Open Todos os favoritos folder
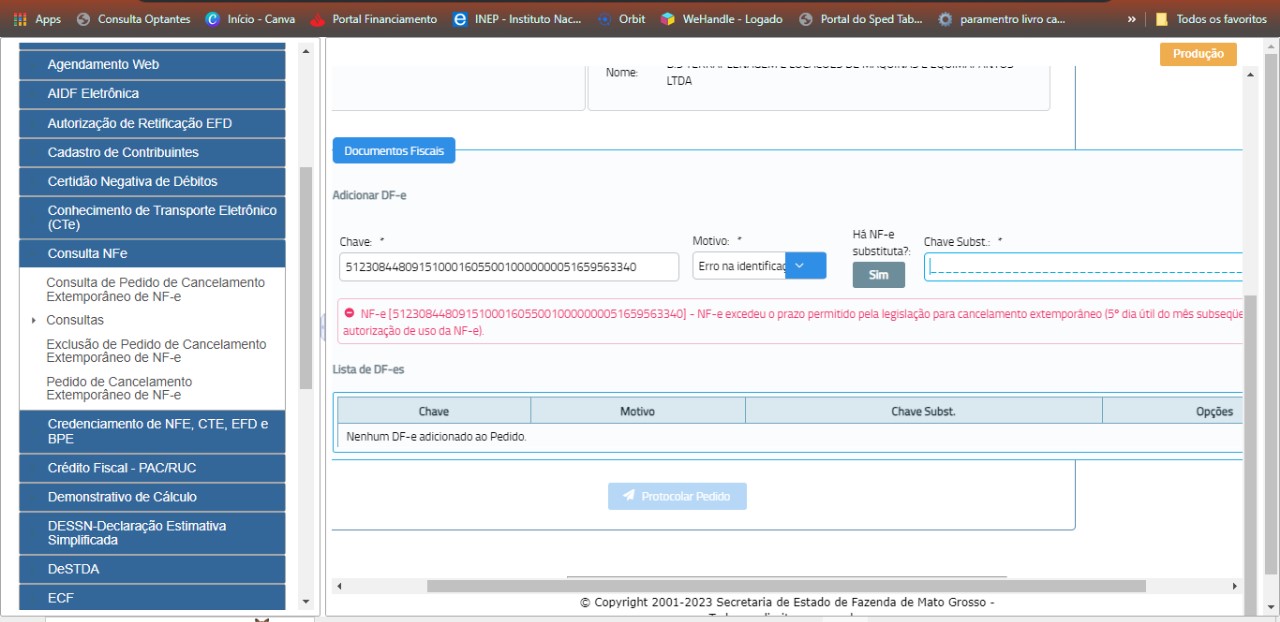1280x622 pixels. (x=1210, y=19)
